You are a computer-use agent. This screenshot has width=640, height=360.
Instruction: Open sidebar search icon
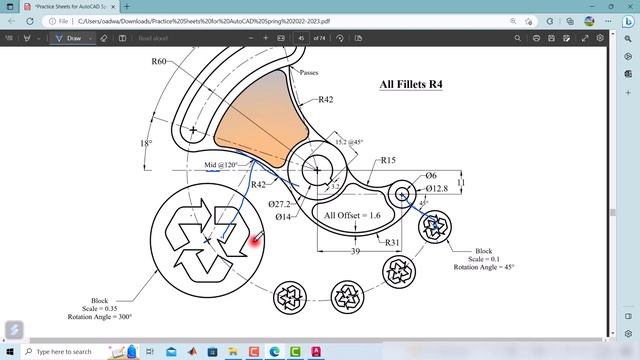point(628,39)
